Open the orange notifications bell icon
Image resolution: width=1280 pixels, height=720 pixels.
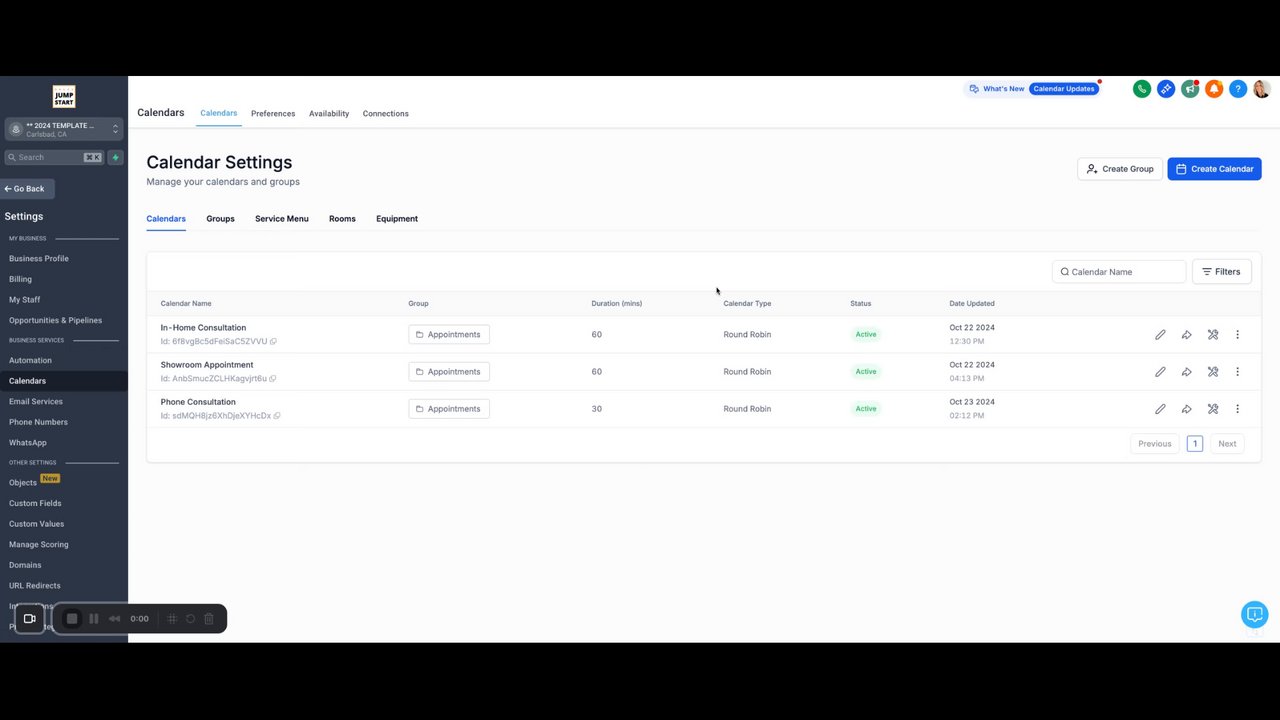click(1213, 89)
